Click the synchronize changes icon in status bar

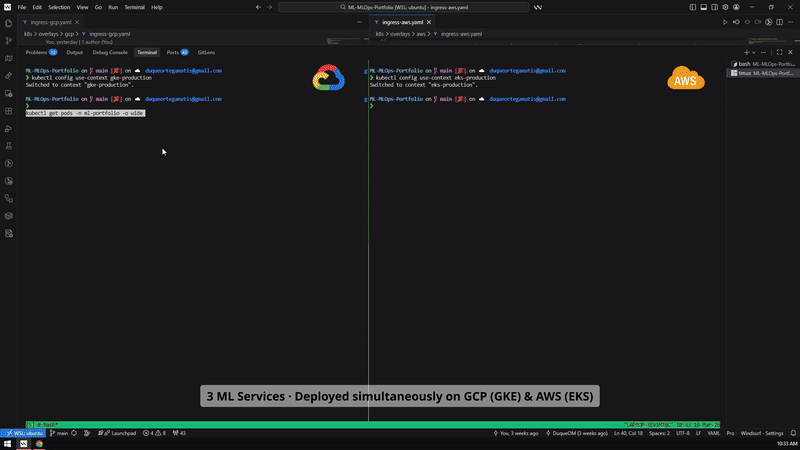point(74,433)
